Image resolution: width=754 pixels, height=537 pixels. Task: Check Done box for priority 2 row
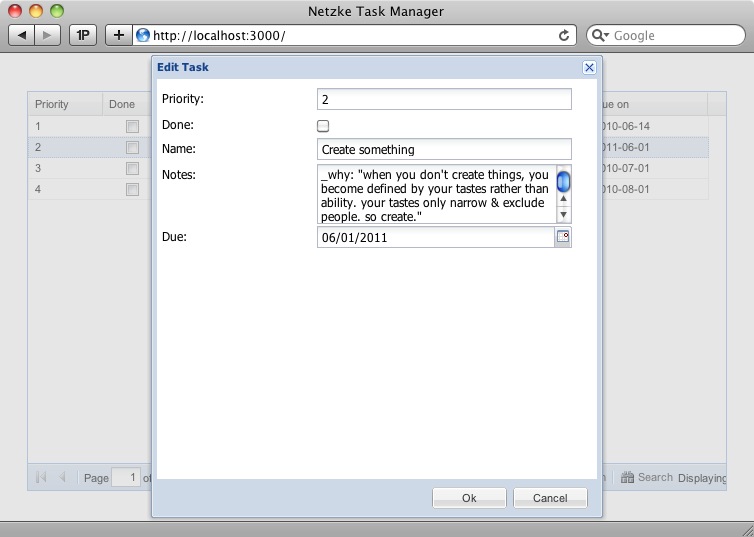(x=132, y=148)
